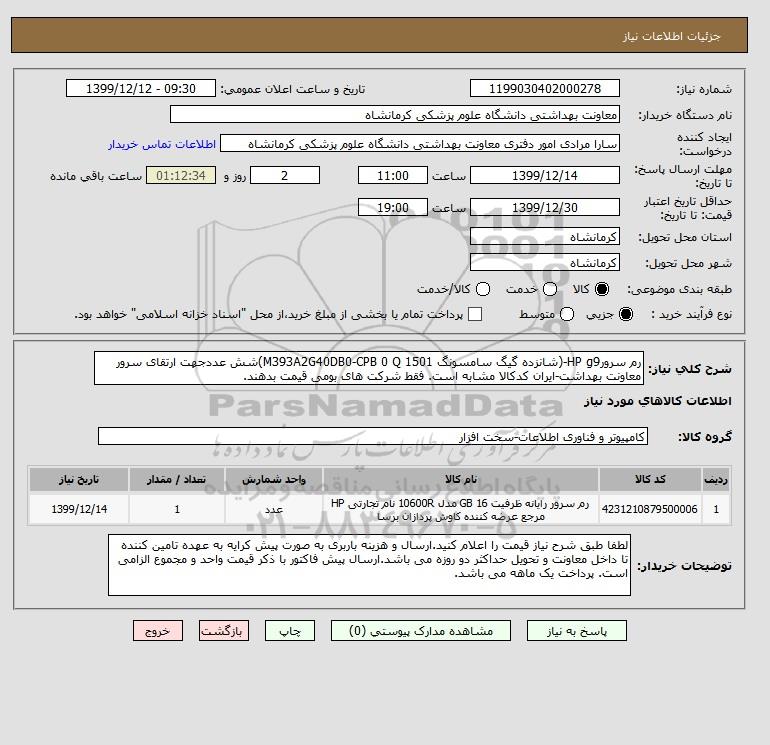Click the بازگشت back button
The image size is (770, 745).
tap(224, 631)
